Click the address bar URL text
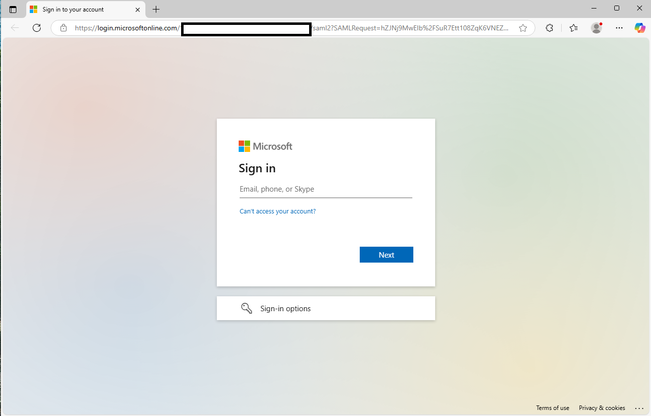Viewport: 651px width, 416px height. tap(291, 28)
